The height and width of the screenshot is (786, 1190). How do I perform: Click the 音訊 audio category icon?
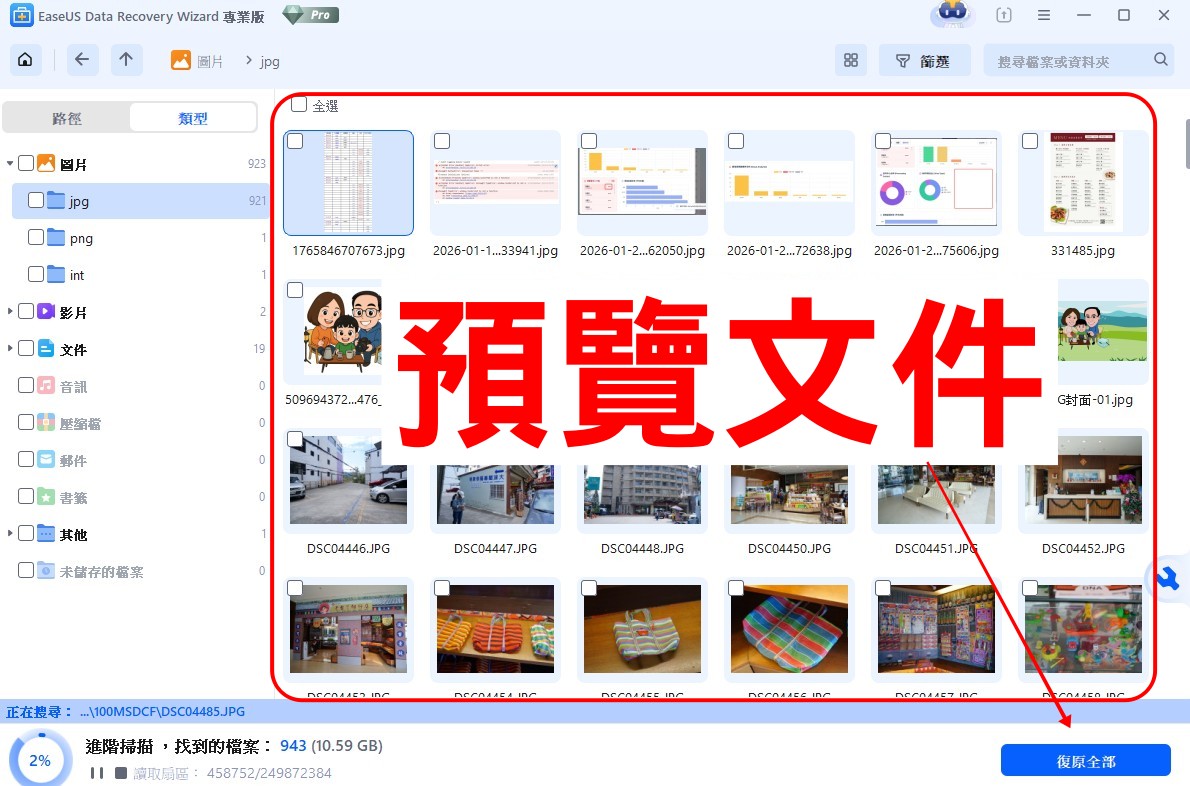[x=46, y=385]
